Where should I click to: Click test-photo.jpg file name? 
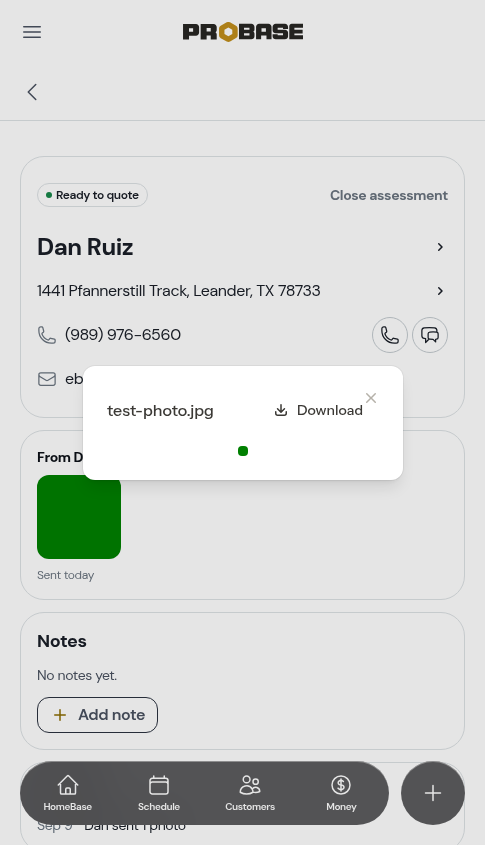(x=160, y=411)
